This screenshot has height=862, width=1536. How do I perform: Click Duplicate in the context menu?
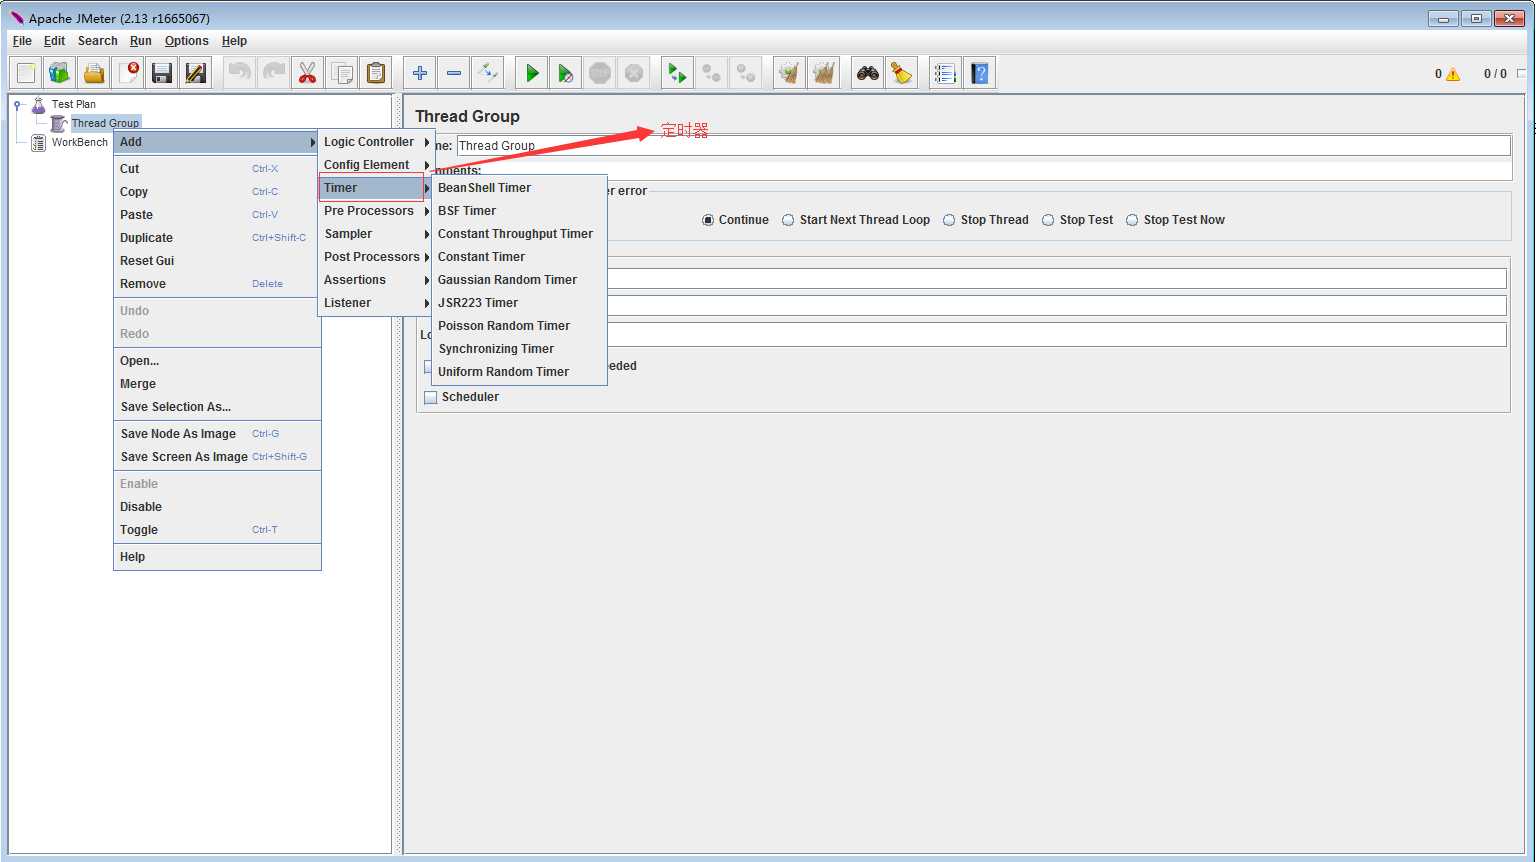click(217, 238)
